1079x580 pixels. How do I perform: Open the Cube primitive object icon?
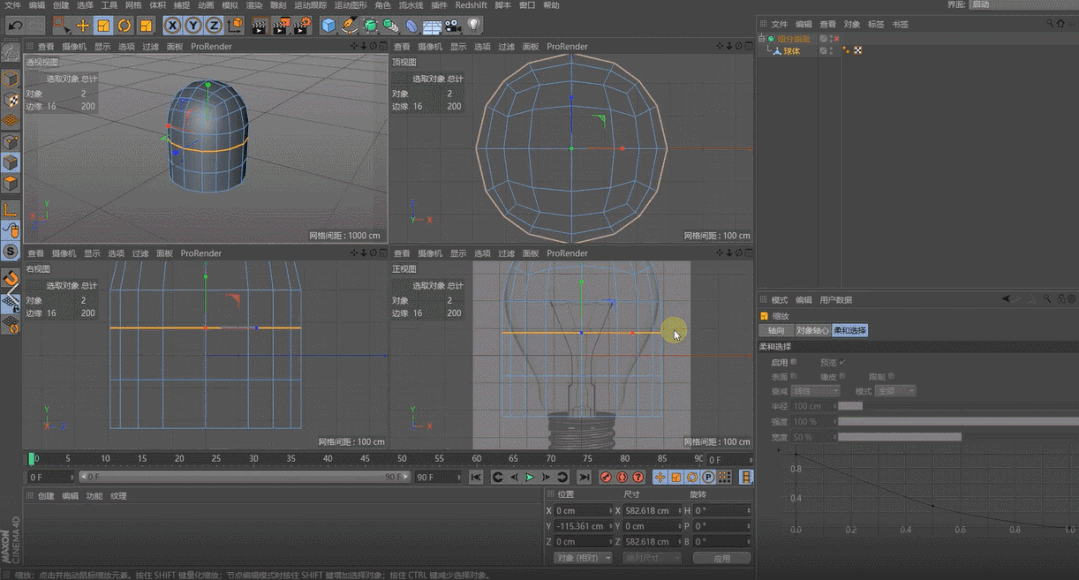(329, 25)
